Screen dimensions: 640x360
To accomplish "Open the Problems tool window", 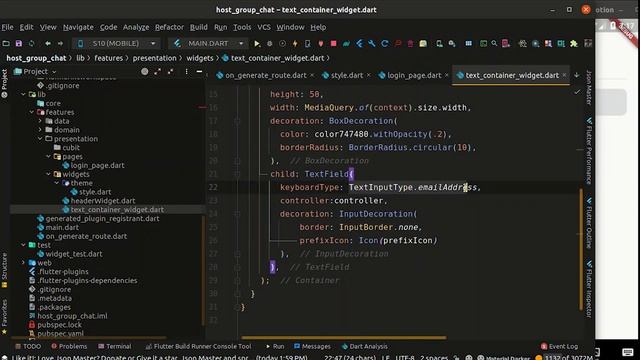I will (69, 346).
